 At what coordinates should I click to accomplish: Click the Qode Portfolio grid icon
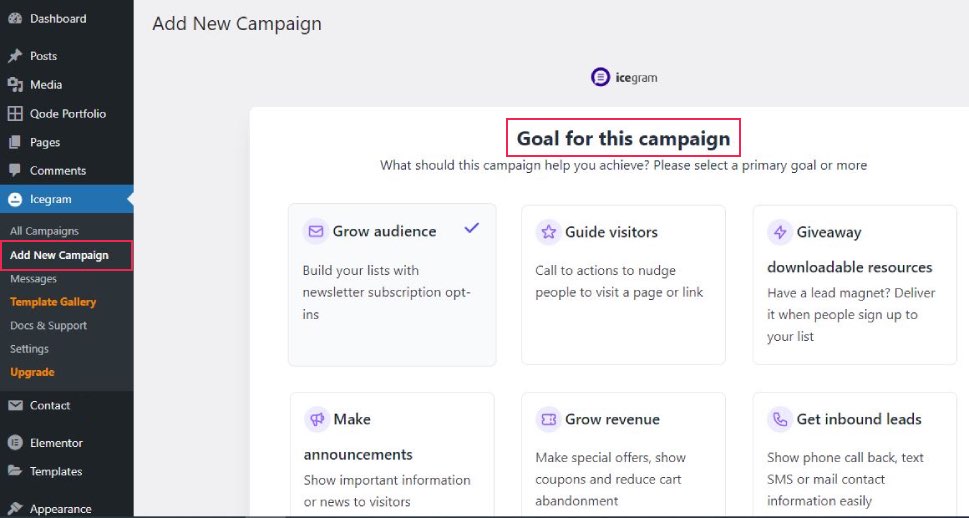coord(15,114)
